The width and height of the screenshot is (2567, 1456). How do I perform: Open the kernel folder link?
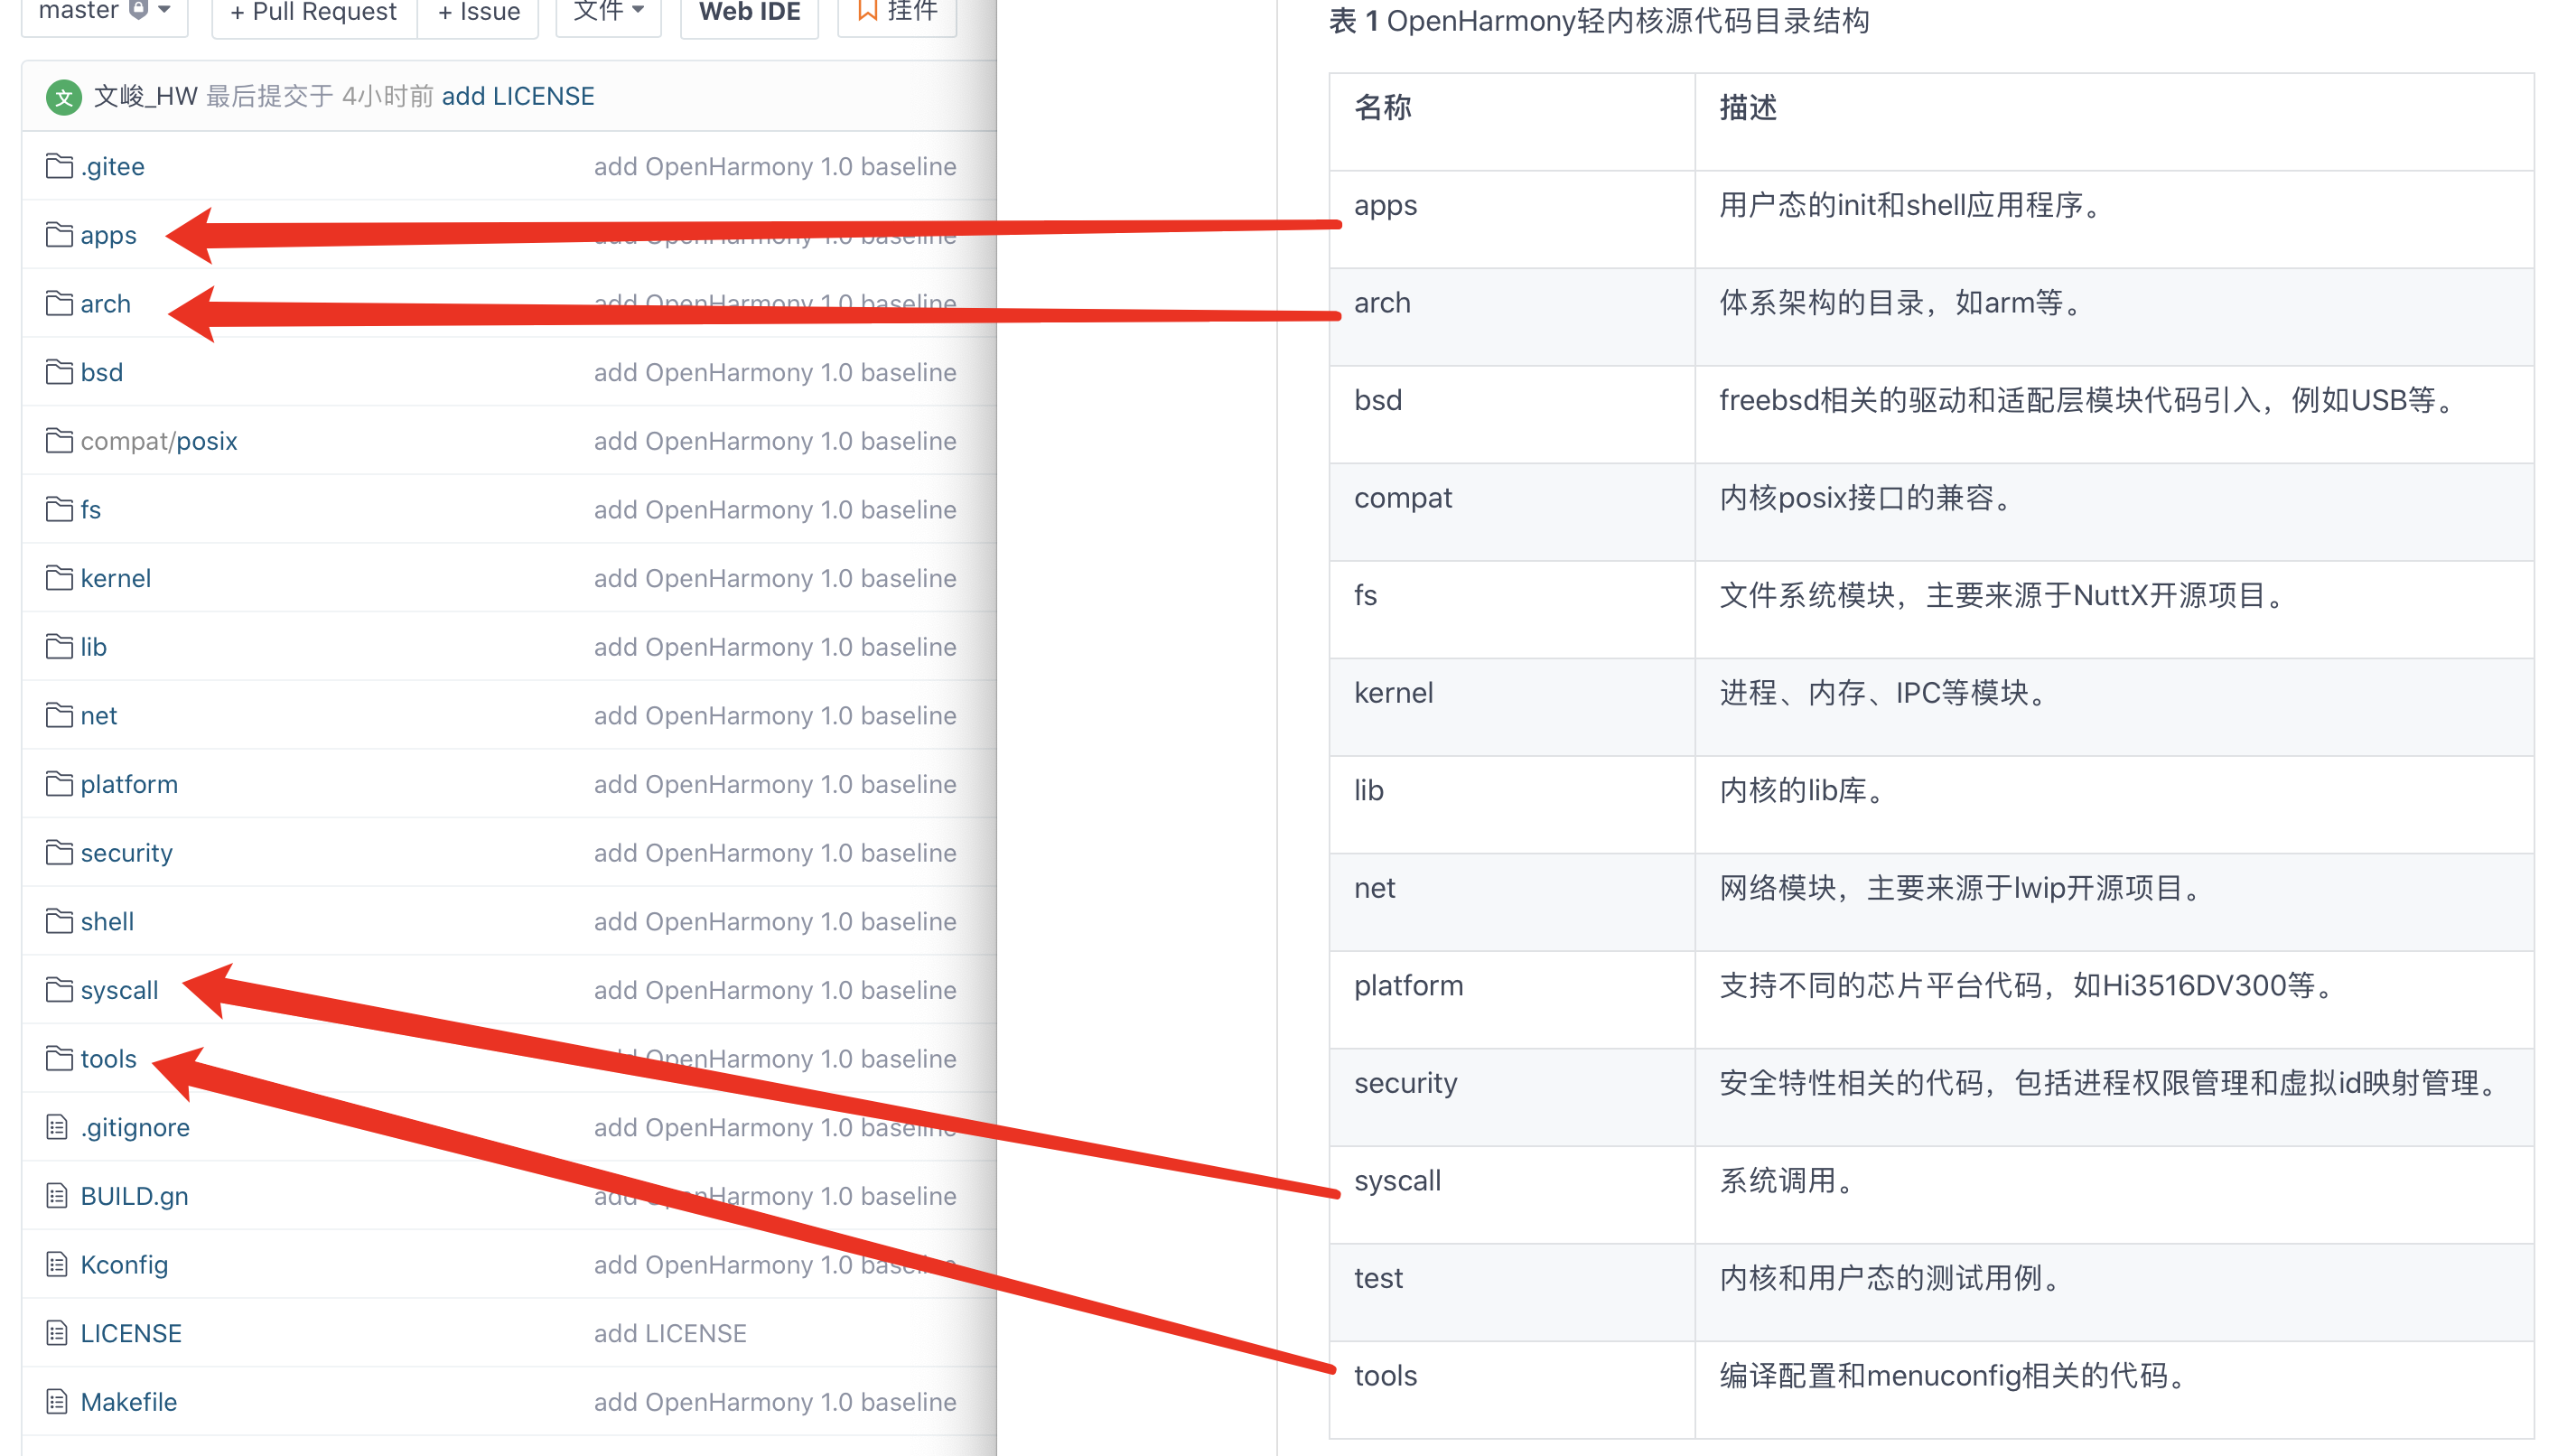coord(116,578)
